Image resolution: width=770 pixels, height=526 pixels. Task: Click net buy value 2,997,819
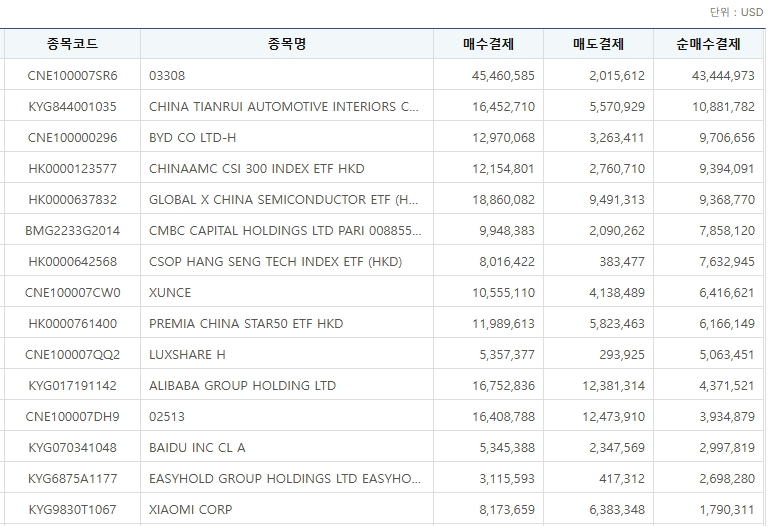[x=727, y=447]
